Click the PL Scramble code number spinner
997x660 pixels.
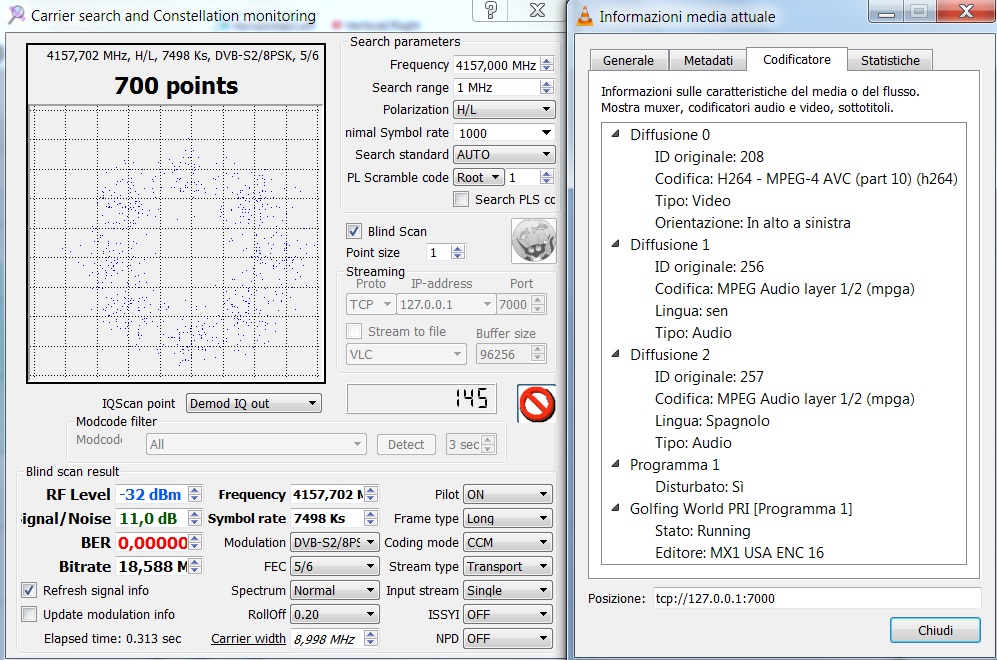pos(547,177)
